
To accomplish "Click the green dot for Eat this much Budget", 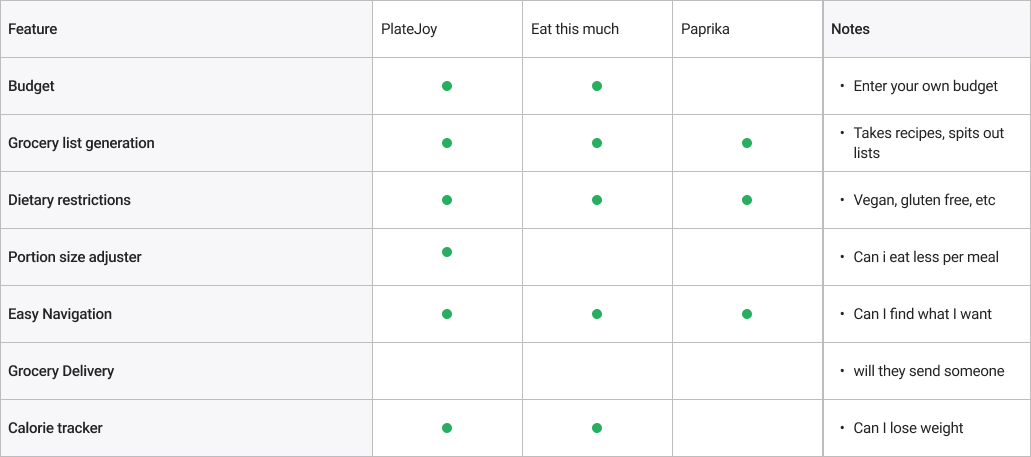I will [x=597, y=86].
